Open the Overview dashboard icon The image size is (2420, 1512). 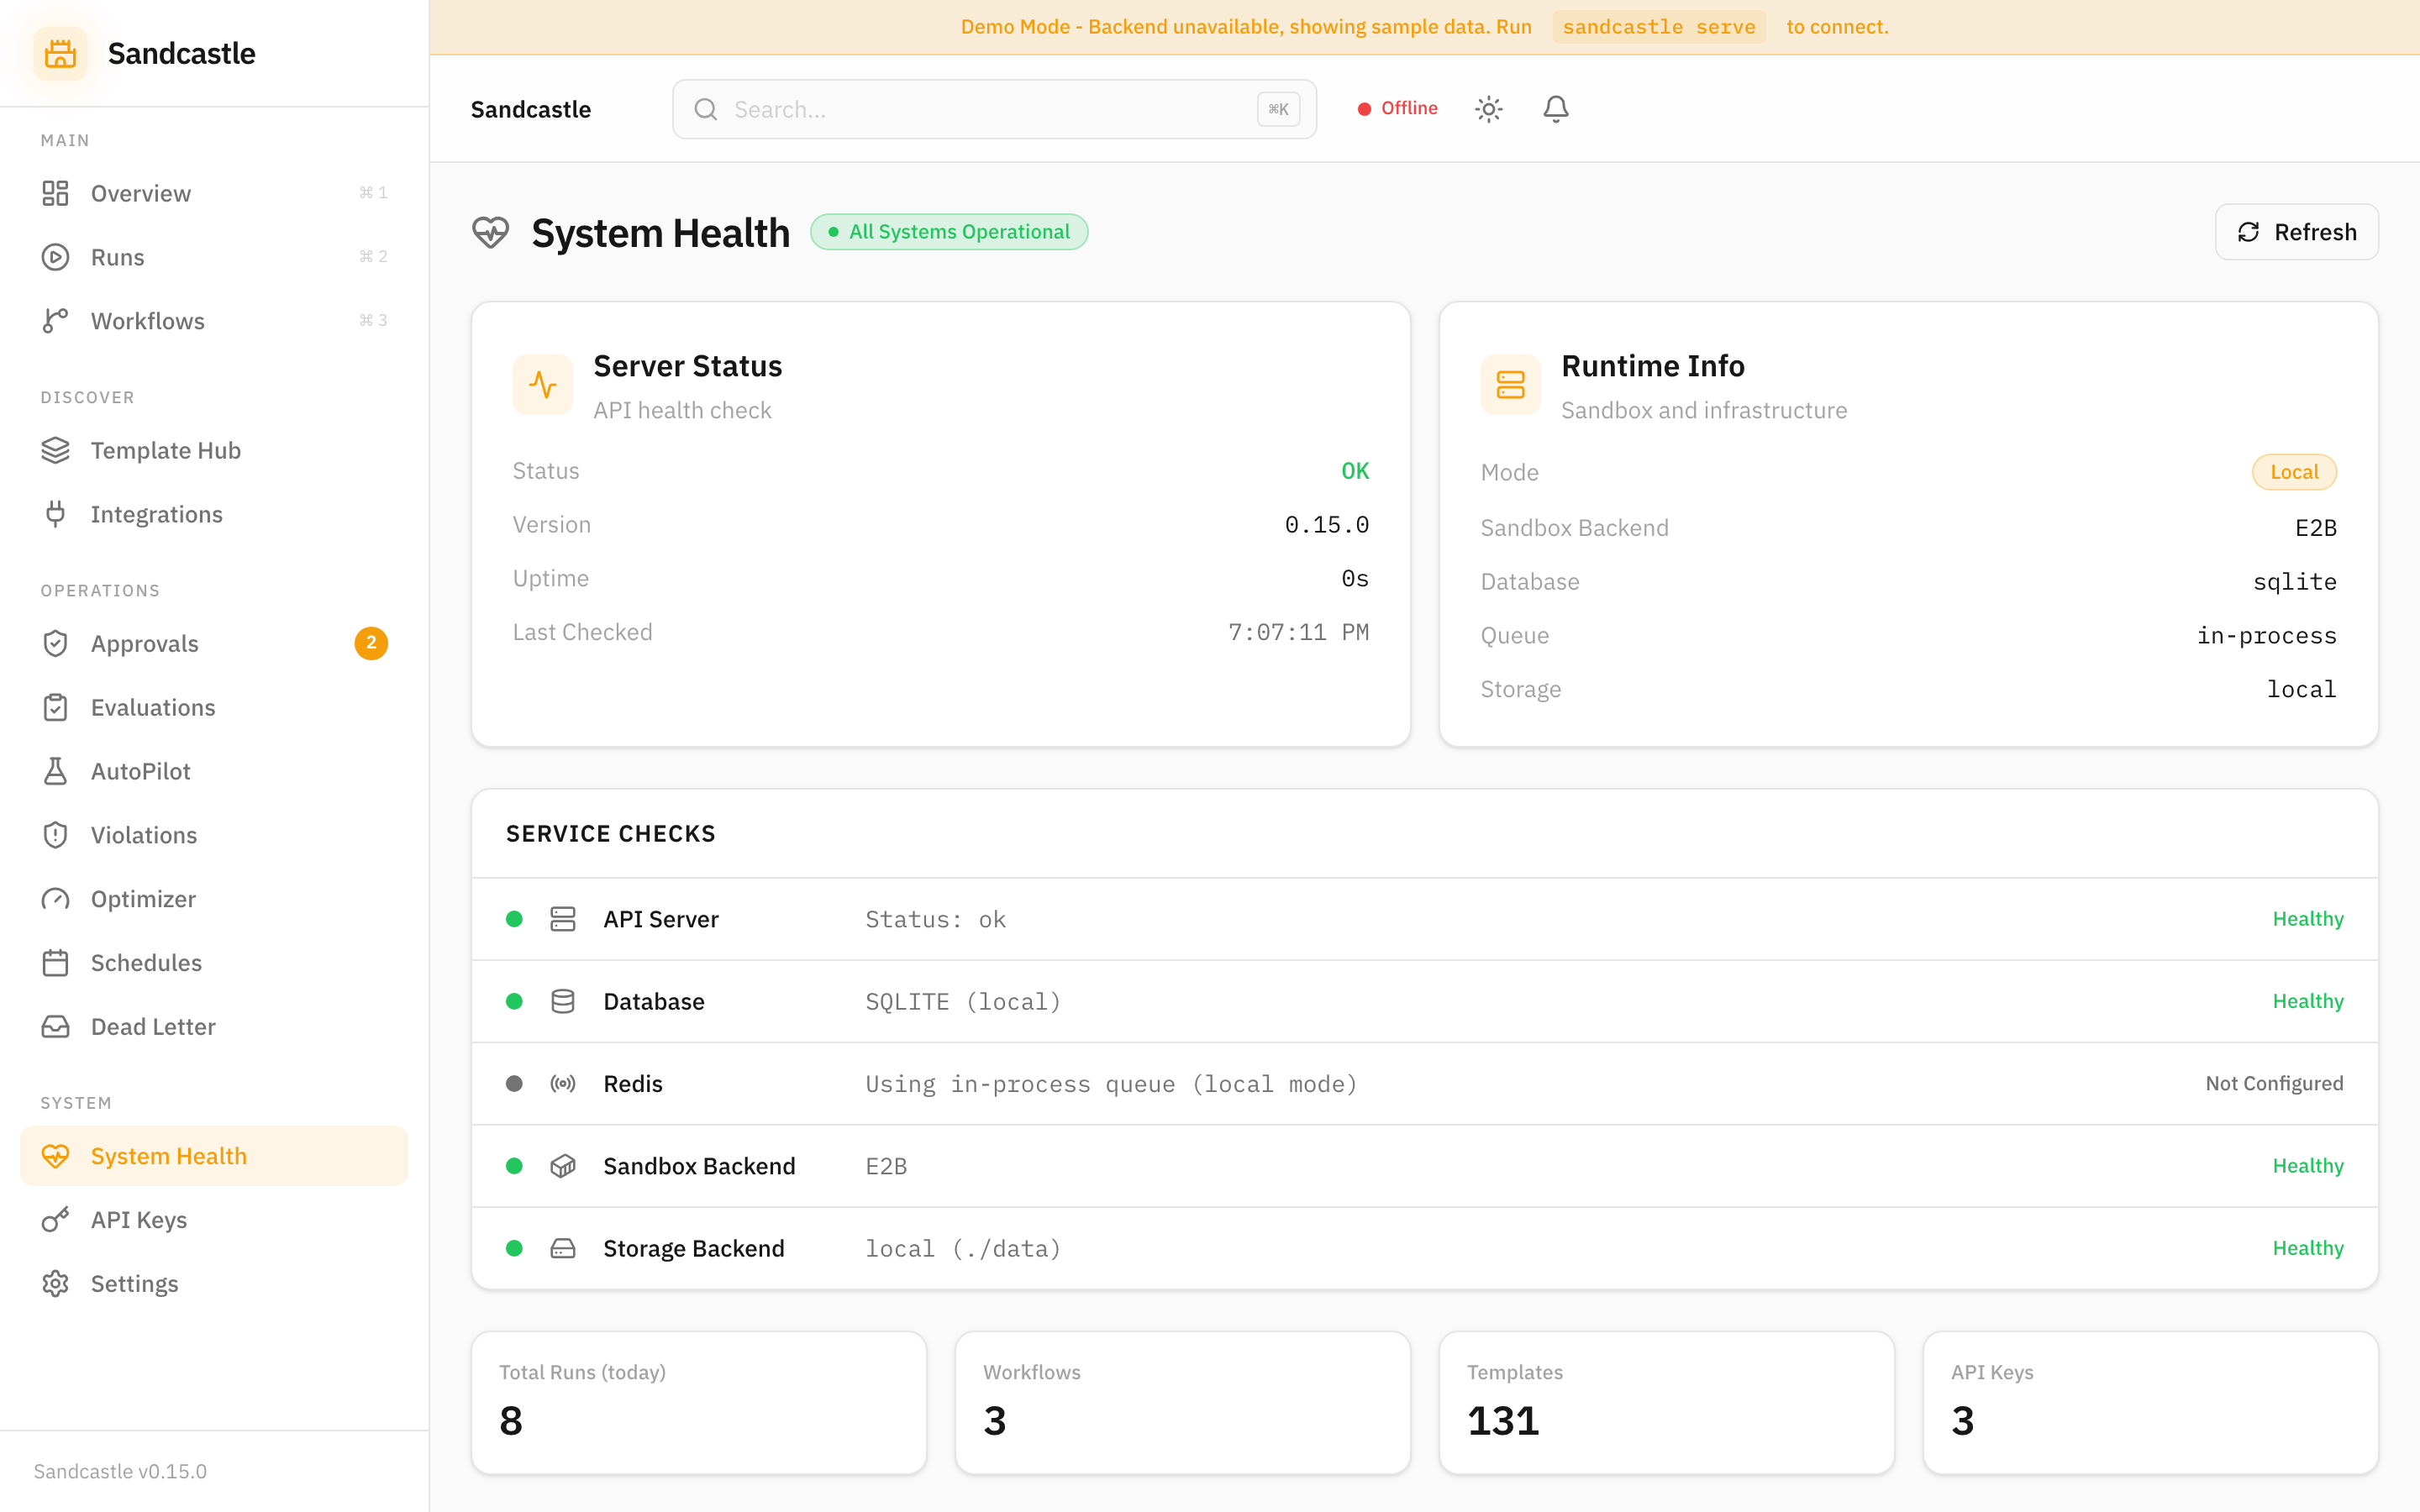tap(55, 193)
